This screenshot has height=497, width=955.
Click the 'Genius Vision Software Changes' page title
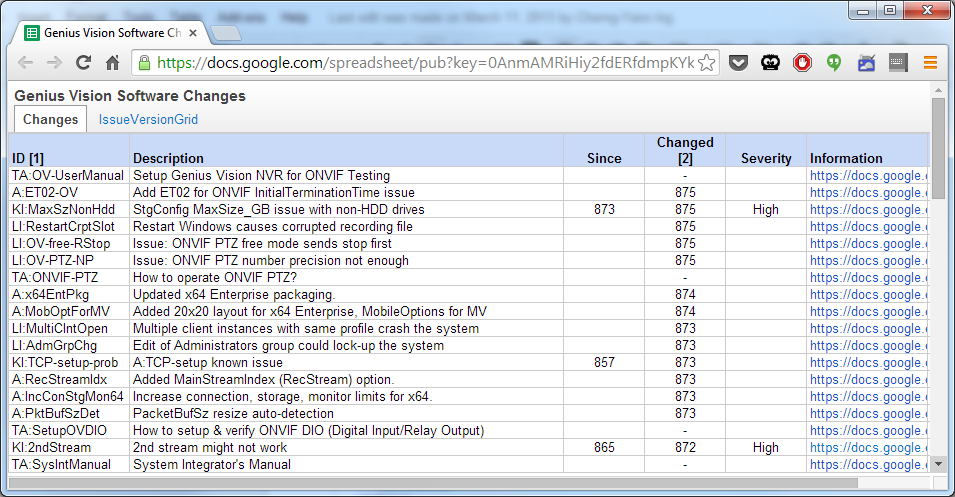(x=130, y=96)
